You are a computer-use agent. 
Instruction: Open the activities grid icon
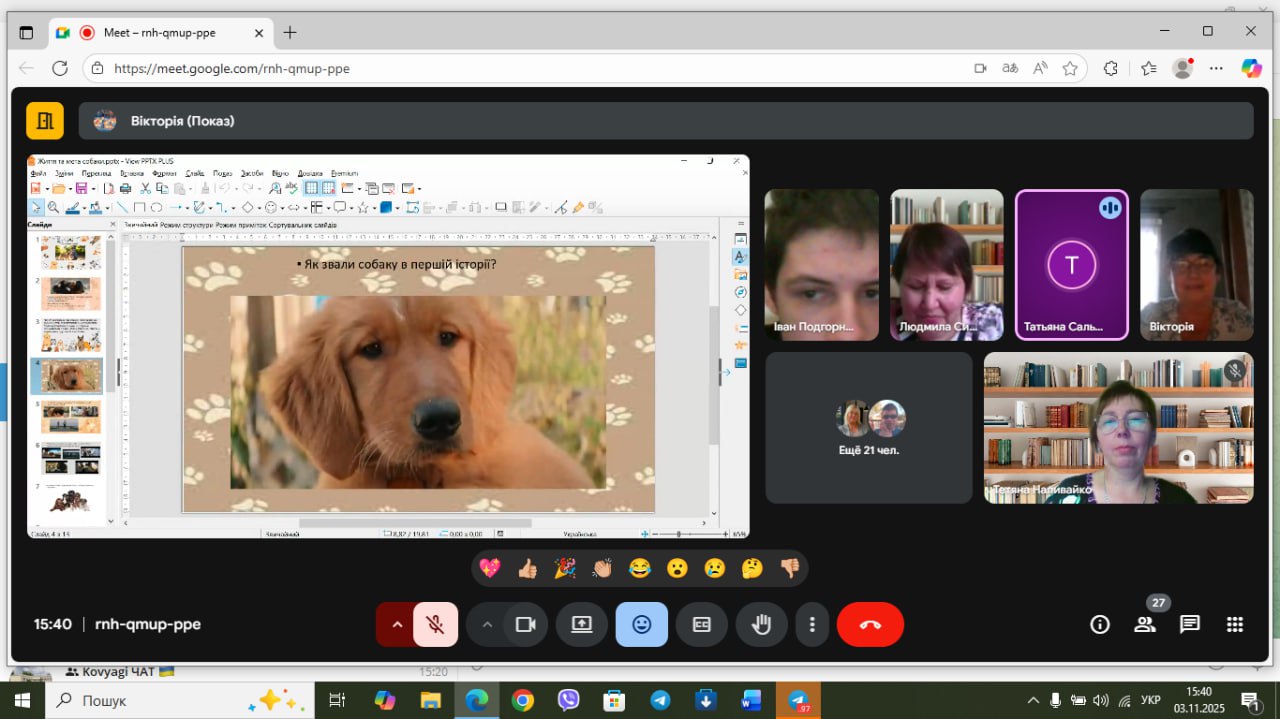[x=1234, y=625]
